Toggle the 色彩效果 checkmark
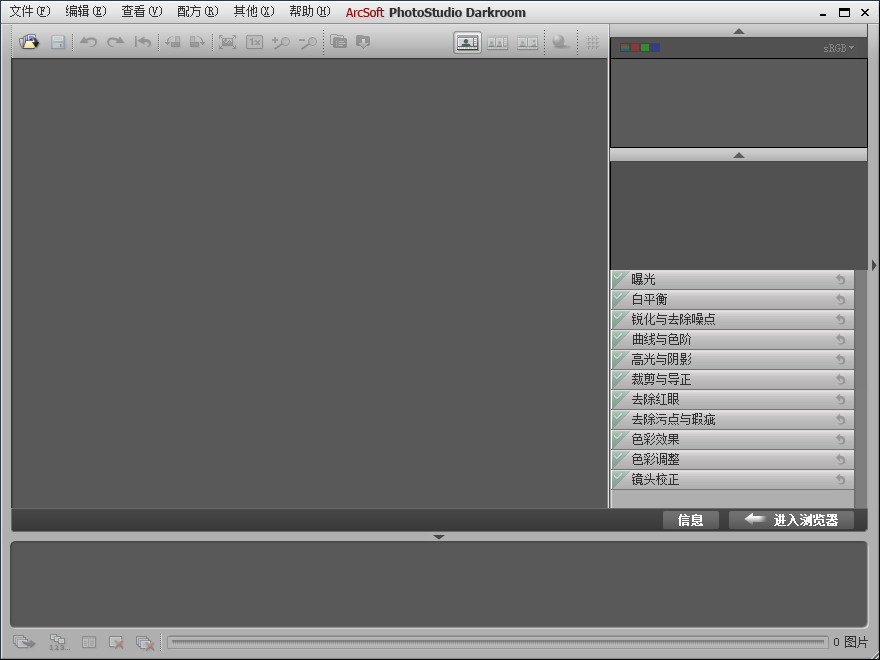This screenshot has height=660, width=880. (620, 439)
